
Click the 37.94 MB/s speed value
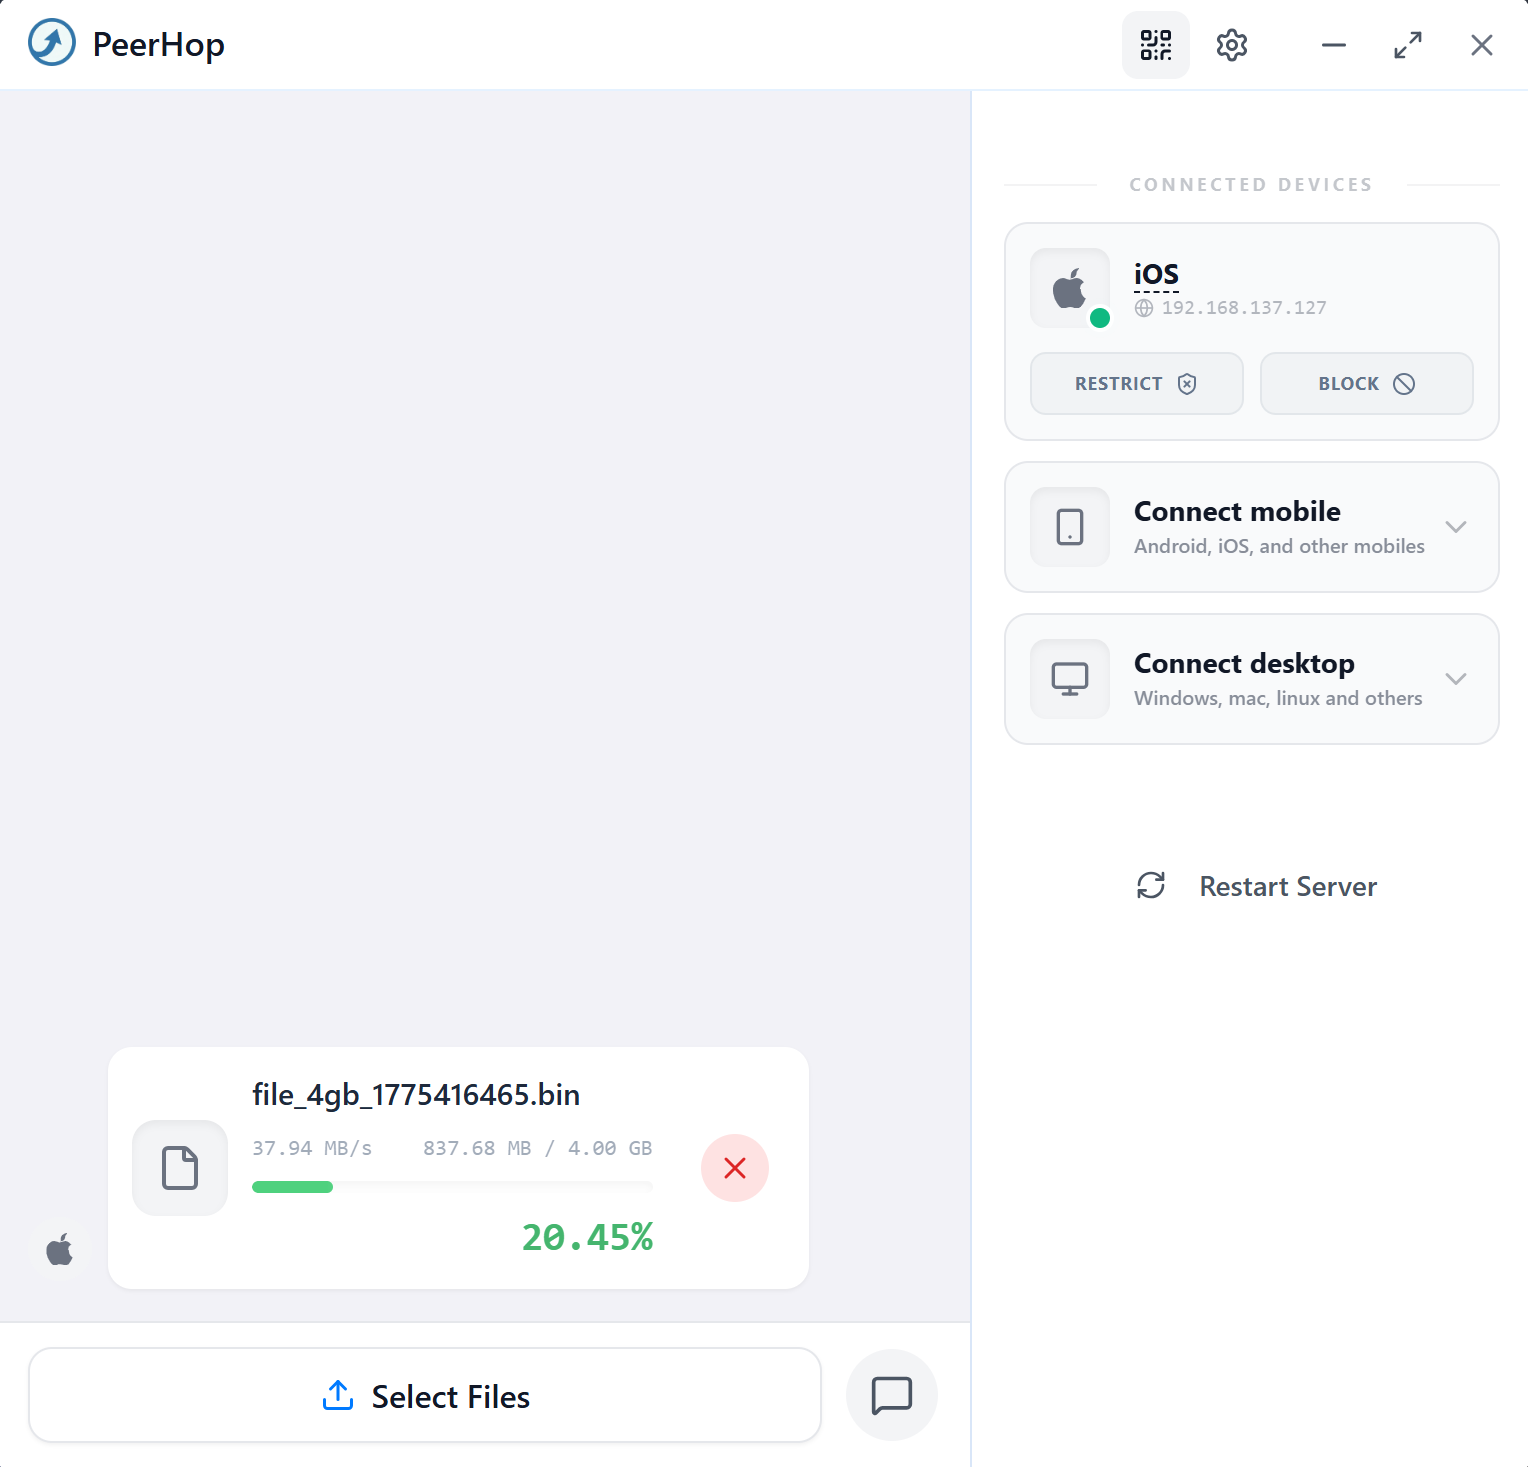(x=312, y=1148)
